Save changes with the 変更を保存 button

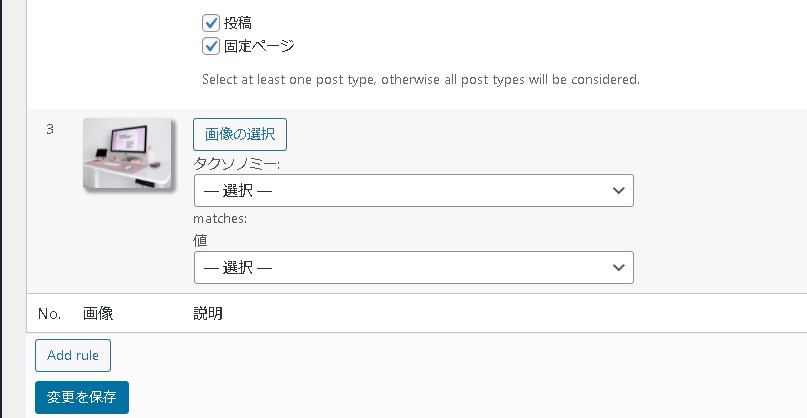pyautogui.click(x=82, y=397)
